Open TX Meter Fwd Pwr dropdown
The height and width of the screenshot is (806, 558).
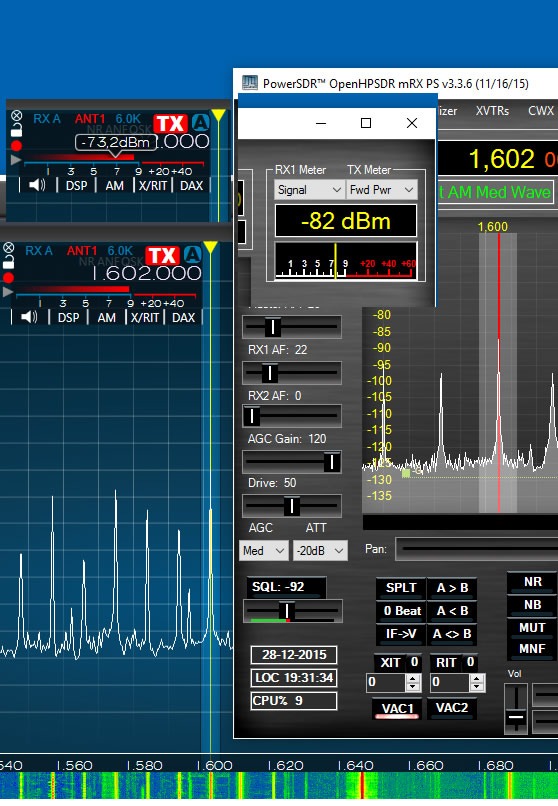(x=382, y=190)
